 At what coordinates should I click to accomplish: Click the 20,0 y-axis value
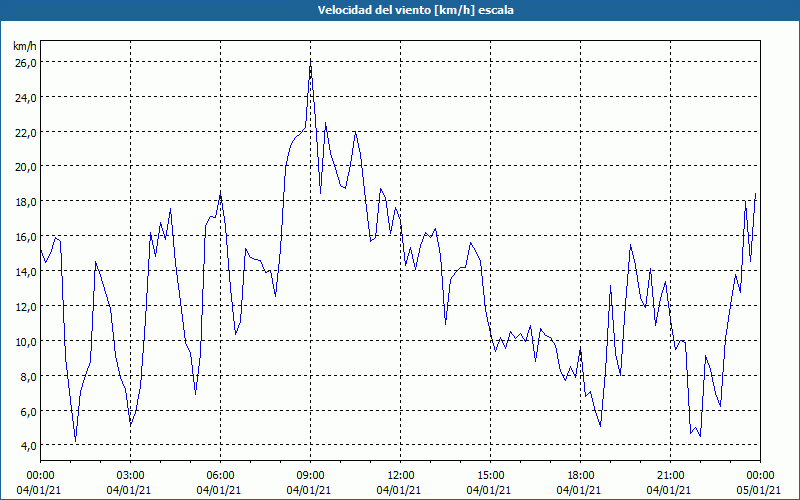click(x=25, y=167)
